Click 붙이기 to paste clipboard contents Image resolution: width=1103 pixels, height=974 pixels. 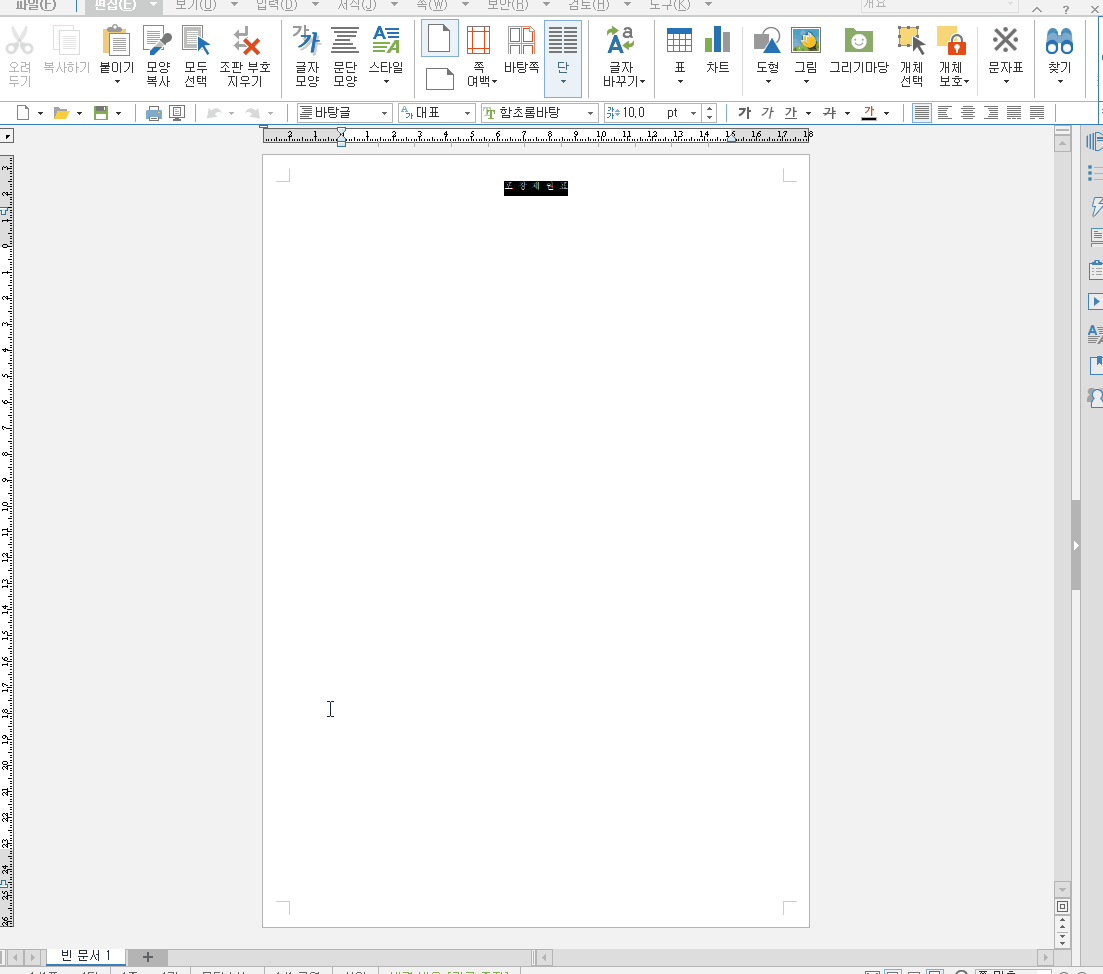(x=116, y=50)
